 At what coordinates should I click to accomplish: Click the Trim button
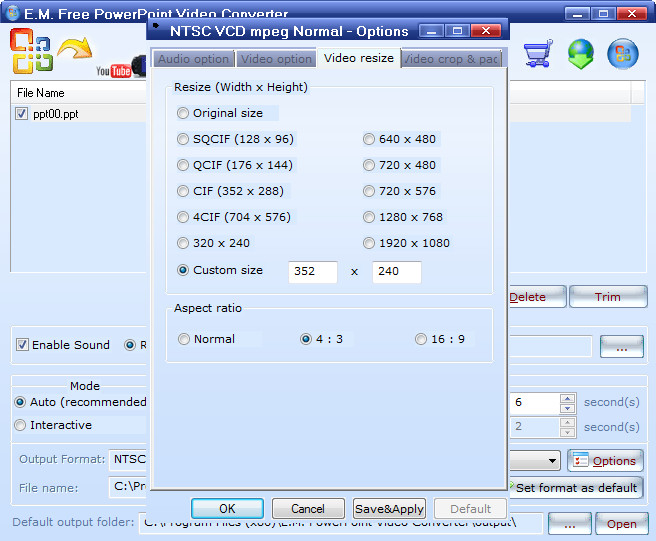coord(608,296)
